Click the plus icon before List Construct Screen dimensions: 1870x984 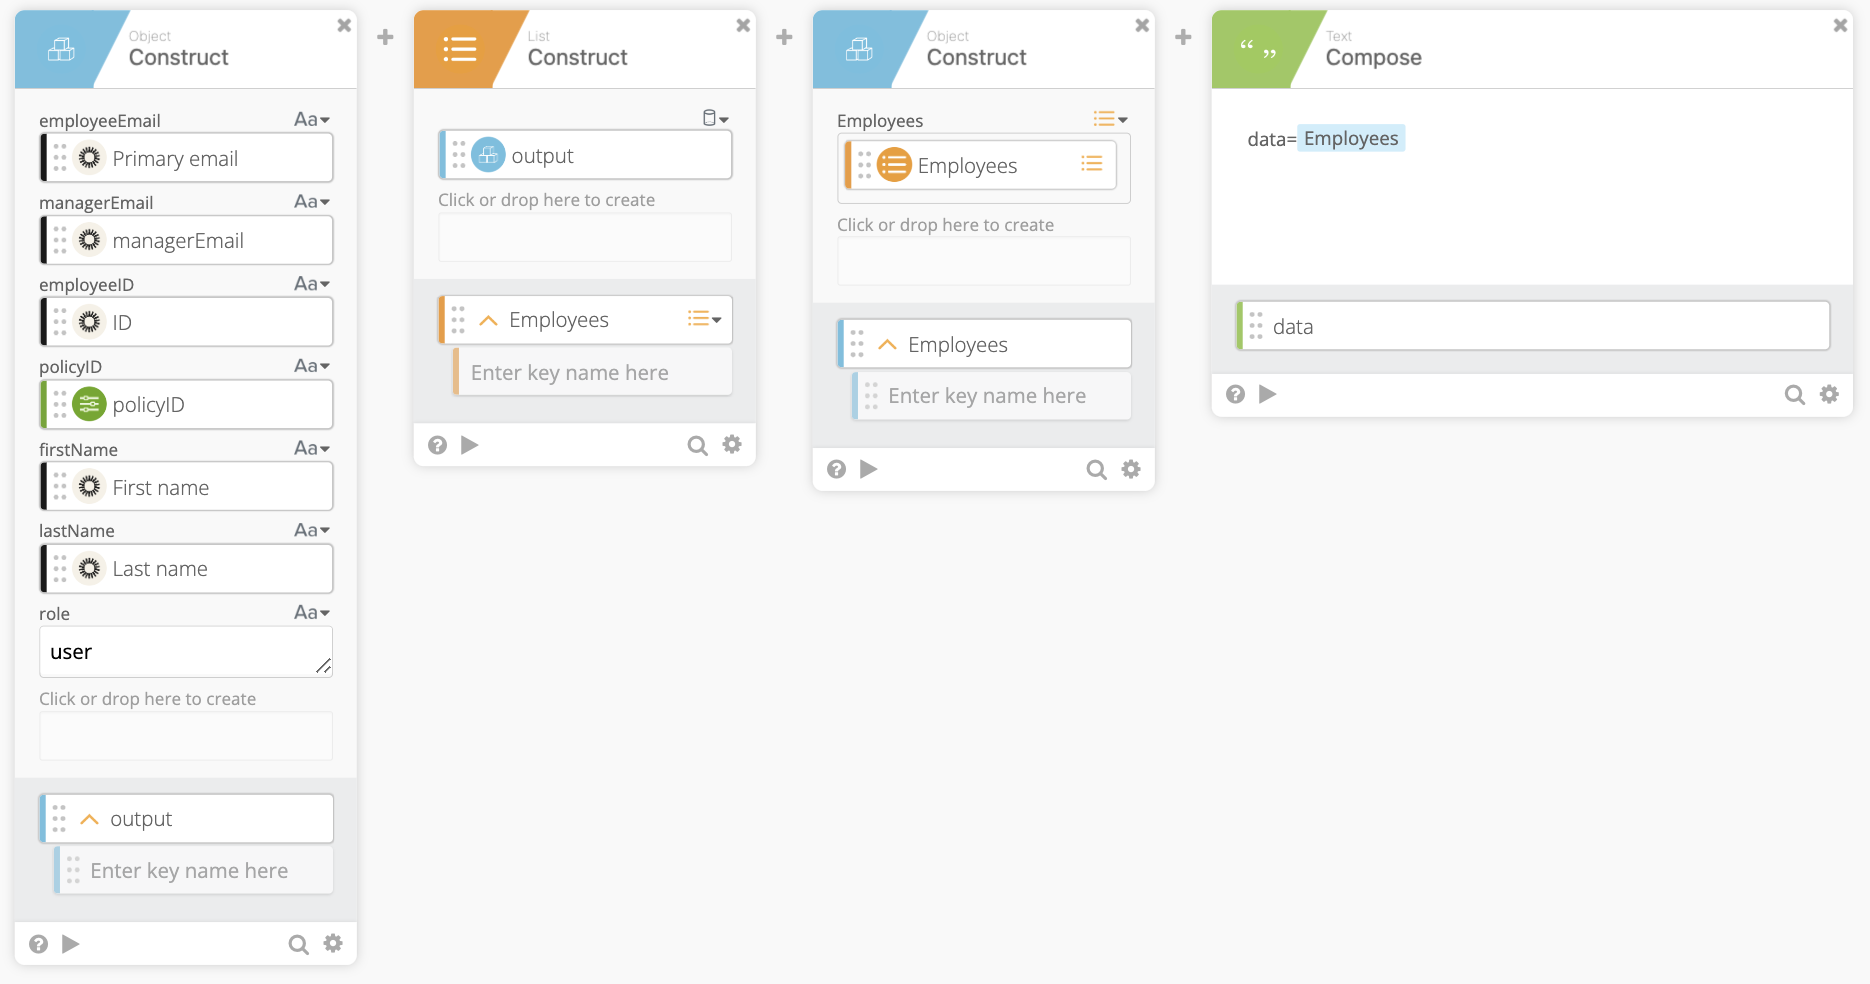[385, 38]
